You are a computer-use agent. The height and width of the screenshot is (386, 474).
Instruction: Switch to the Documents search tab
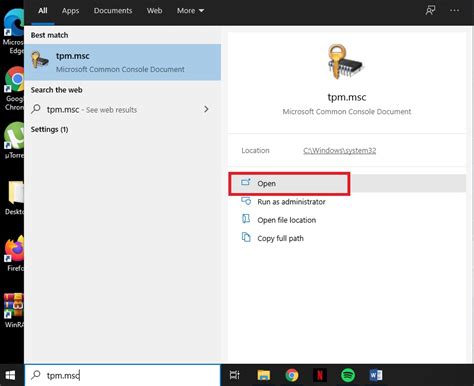coord(113,11)
